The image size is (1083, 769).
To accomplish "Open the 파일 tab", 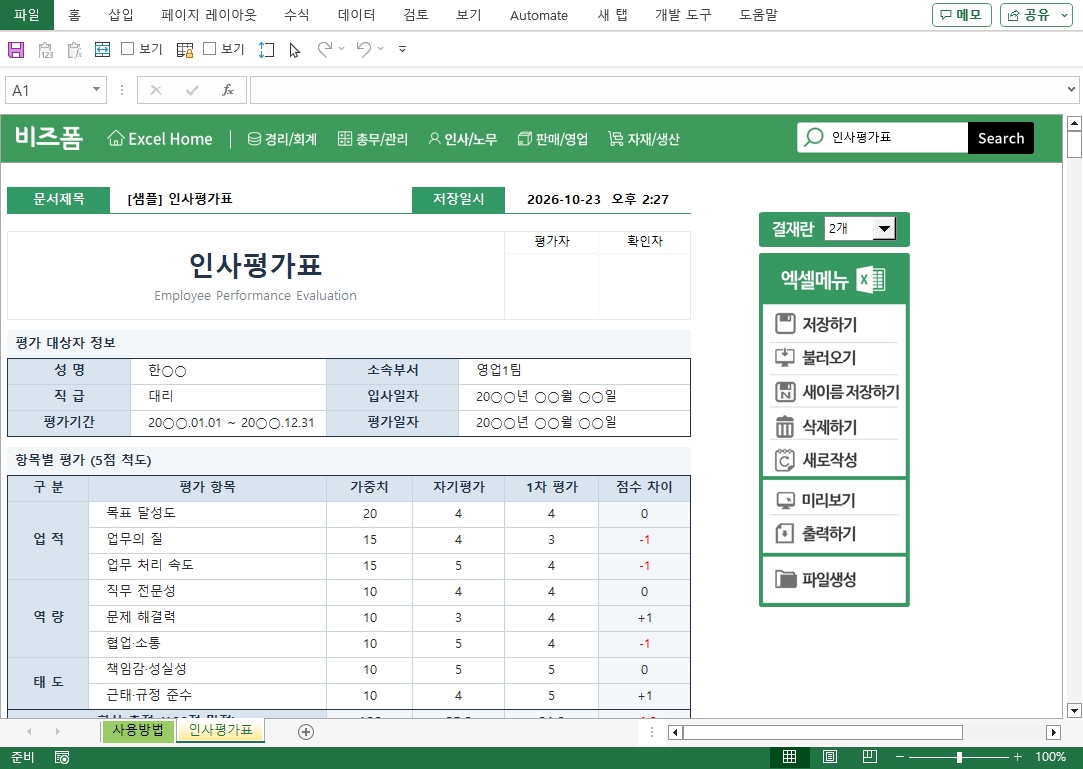I will pos(27,15).
